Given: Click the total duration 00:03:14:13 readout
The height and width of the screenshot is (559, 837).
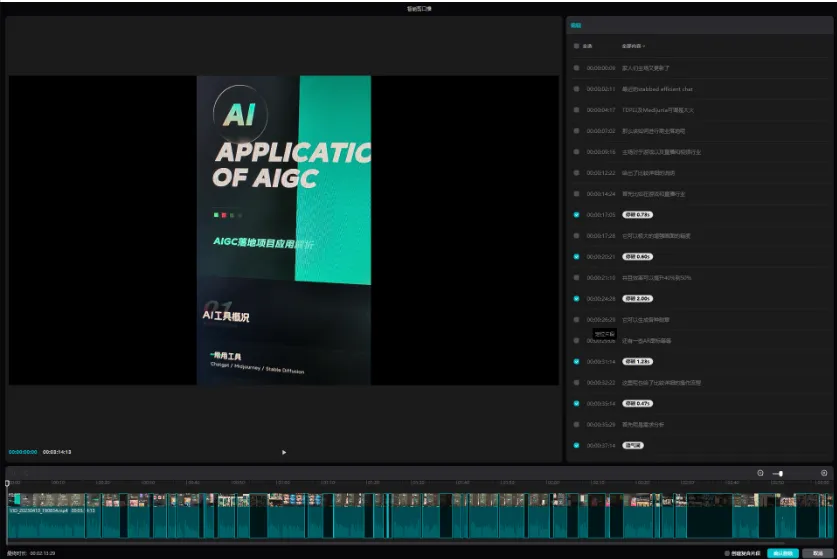Looking at the screenshot, I should [x=57, y=452].
